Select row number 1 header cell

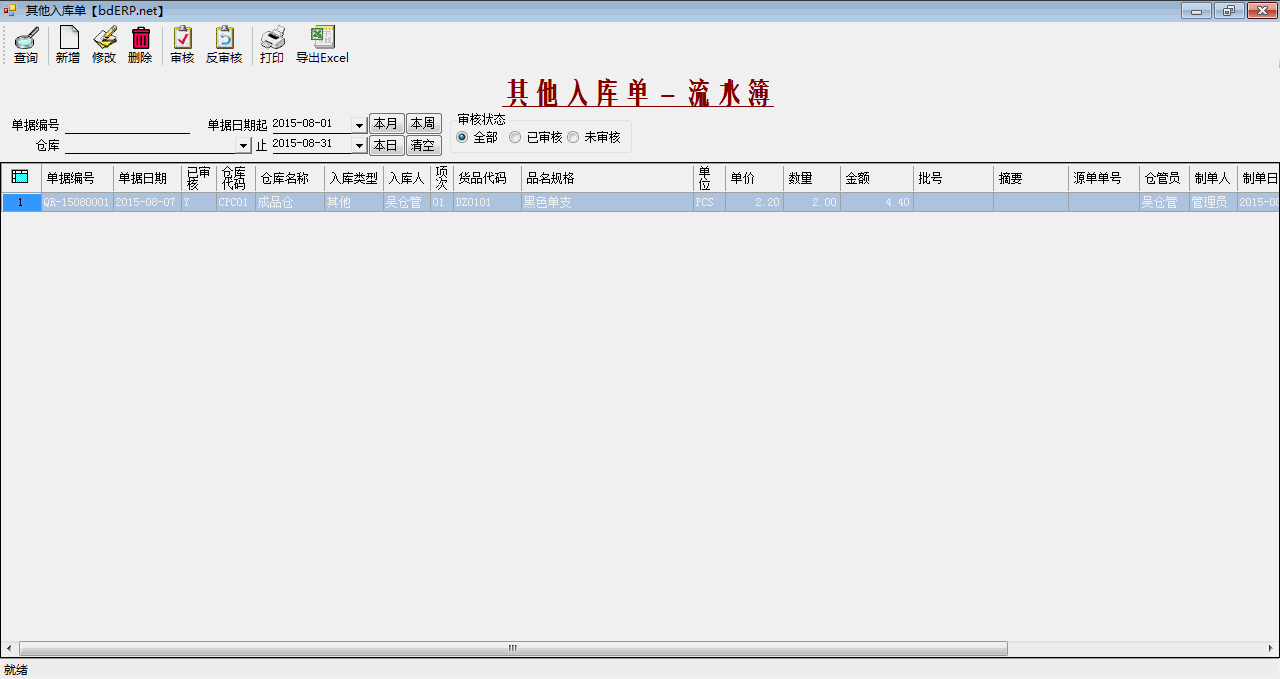tap(21, 202)
